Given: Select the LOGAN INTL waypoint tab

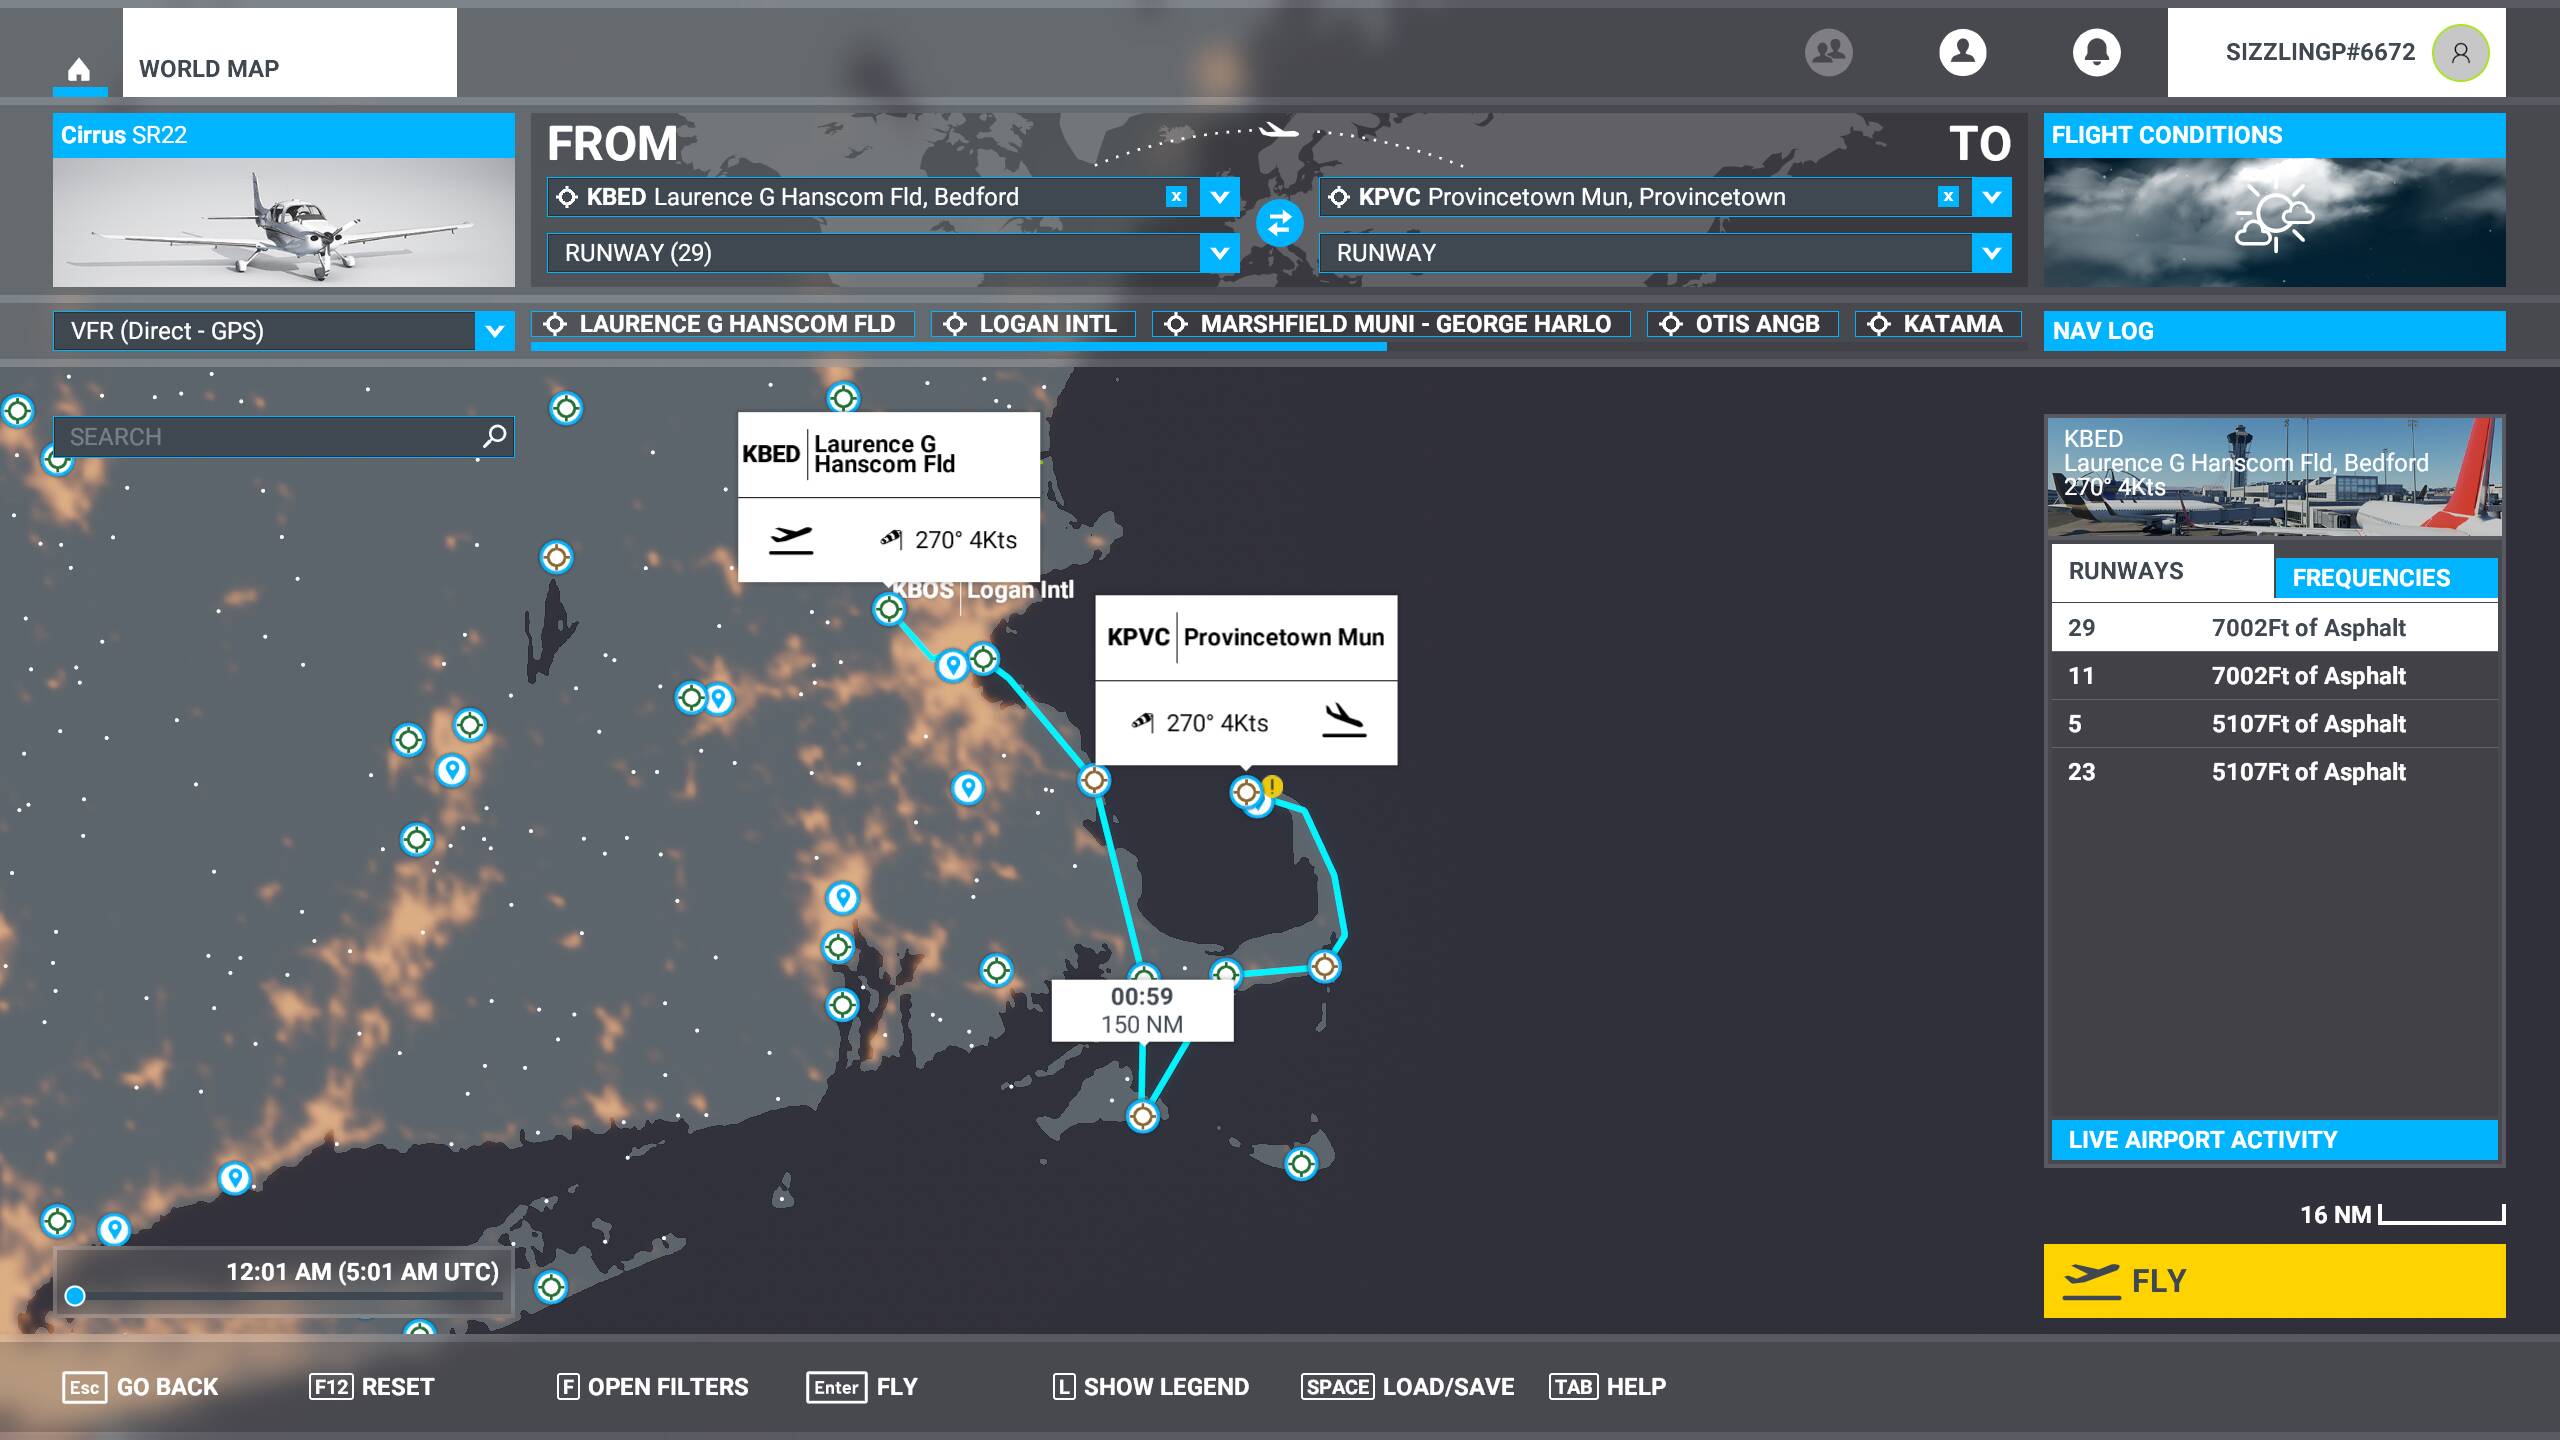Looking at the screenshot, I should pos(1033,324).
